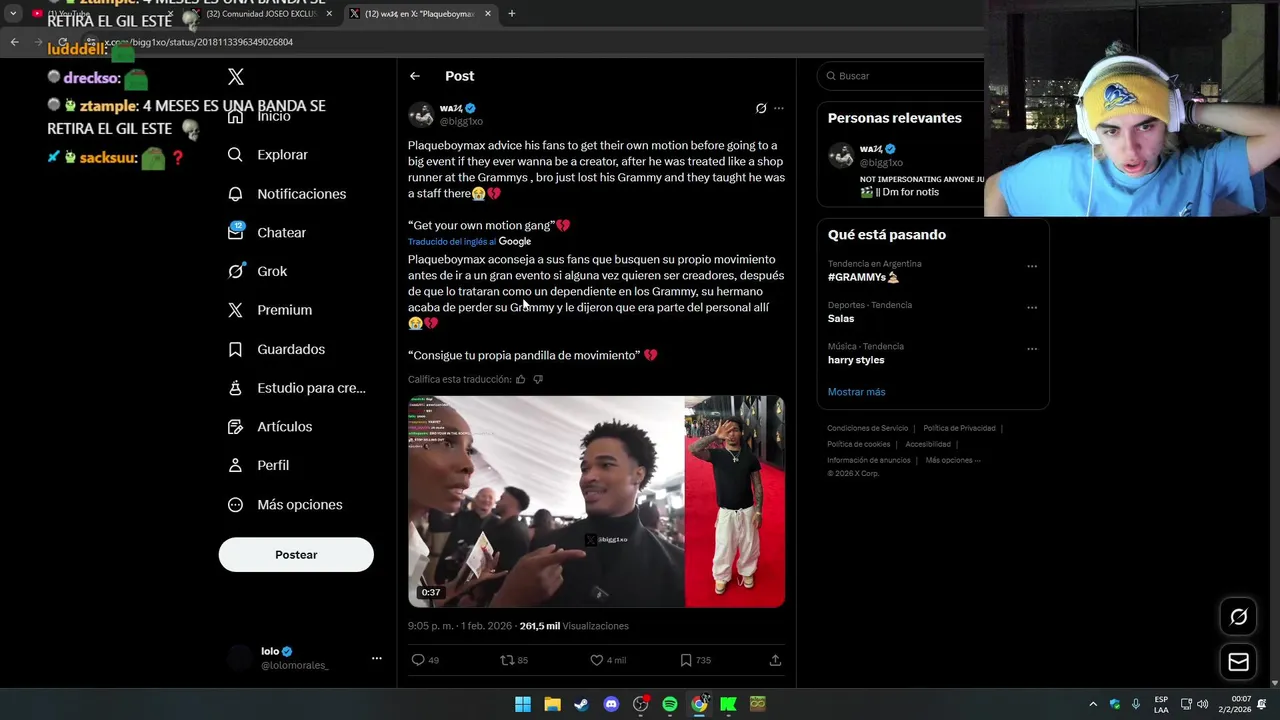1280x720 pixels.
Task: Open Steam from the taskbar
Action: point(581,704)
